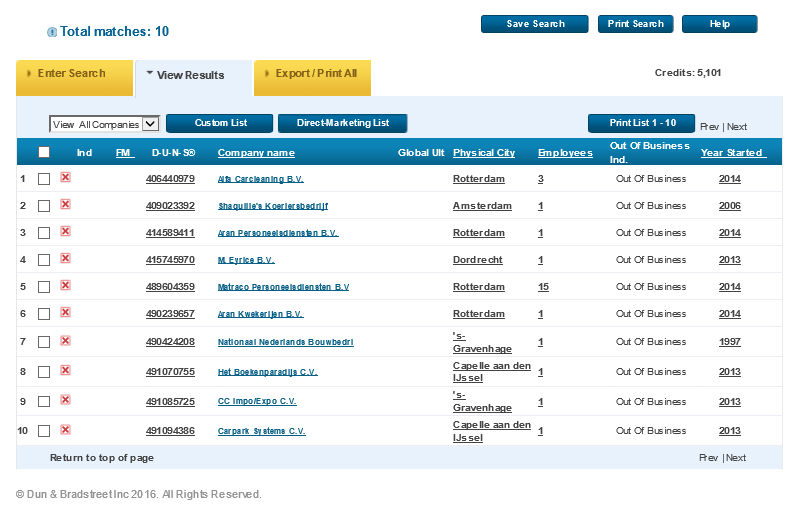Select the View Results tab
796x505 pixels.
point(193,77)
